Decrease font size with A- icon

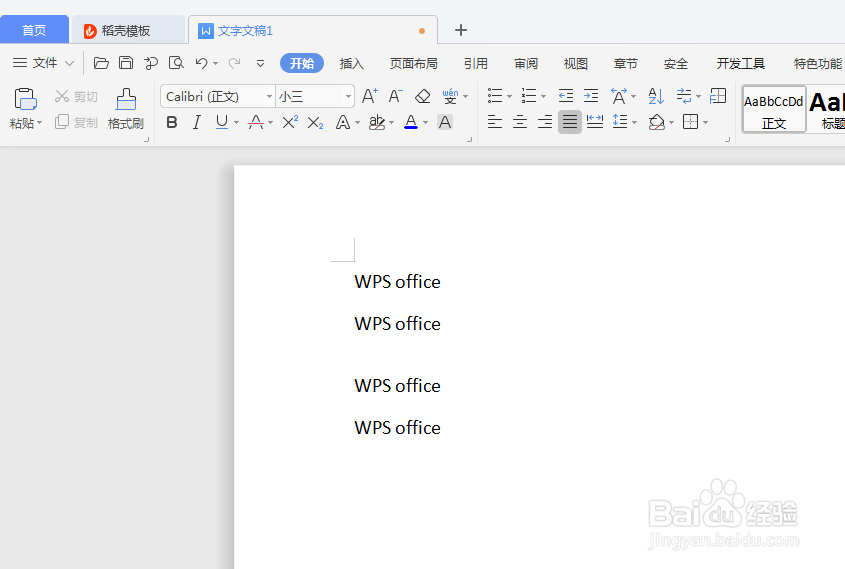pos(395,96)
